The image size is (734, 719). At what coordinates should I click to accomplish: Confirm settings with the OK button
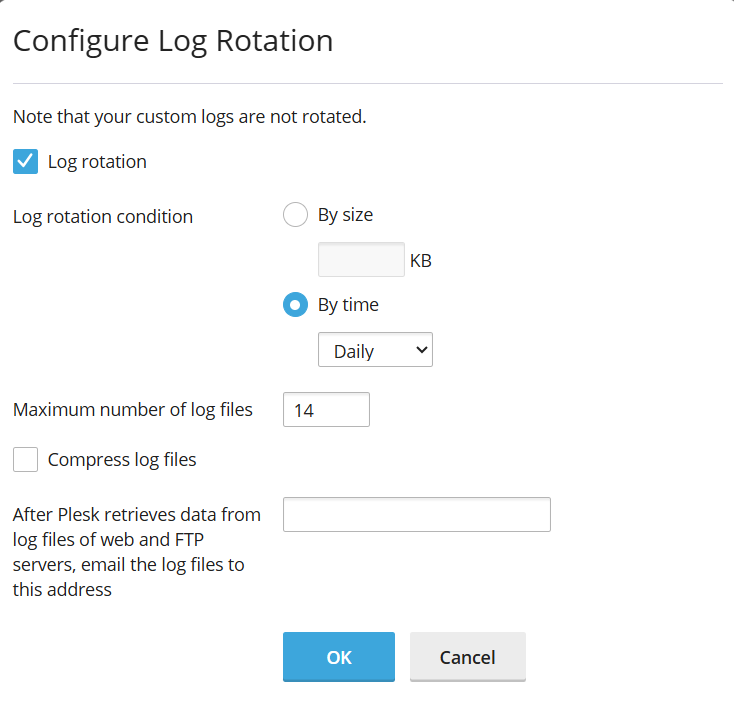click(x=339, y=657)
